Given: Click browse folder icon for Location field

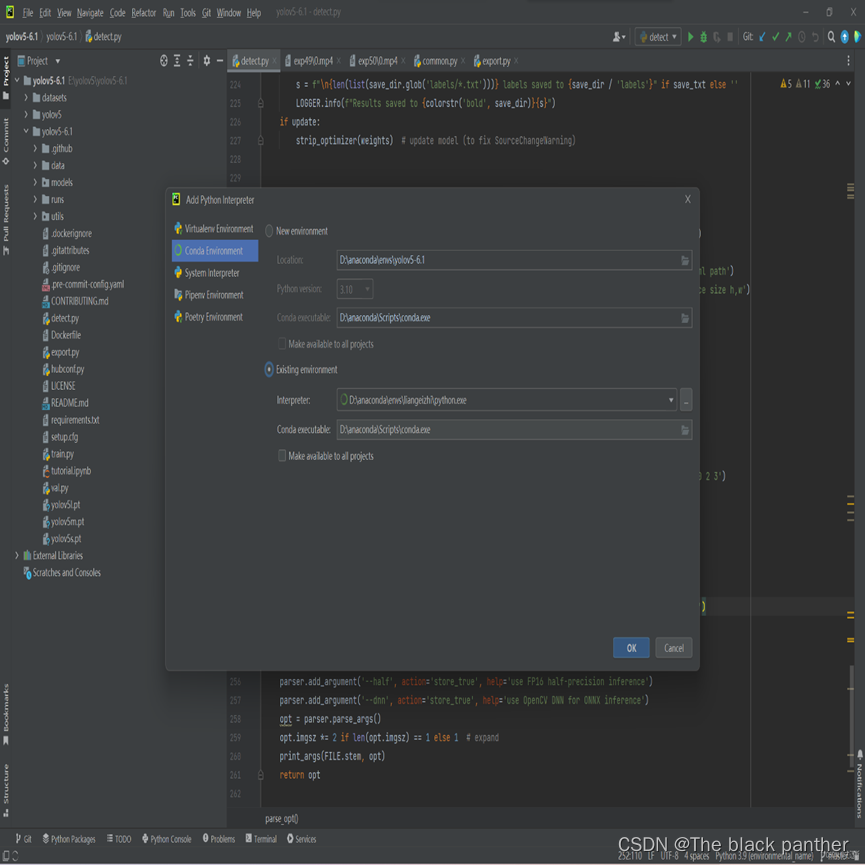Looking at the screenshot, I should 685,260.
